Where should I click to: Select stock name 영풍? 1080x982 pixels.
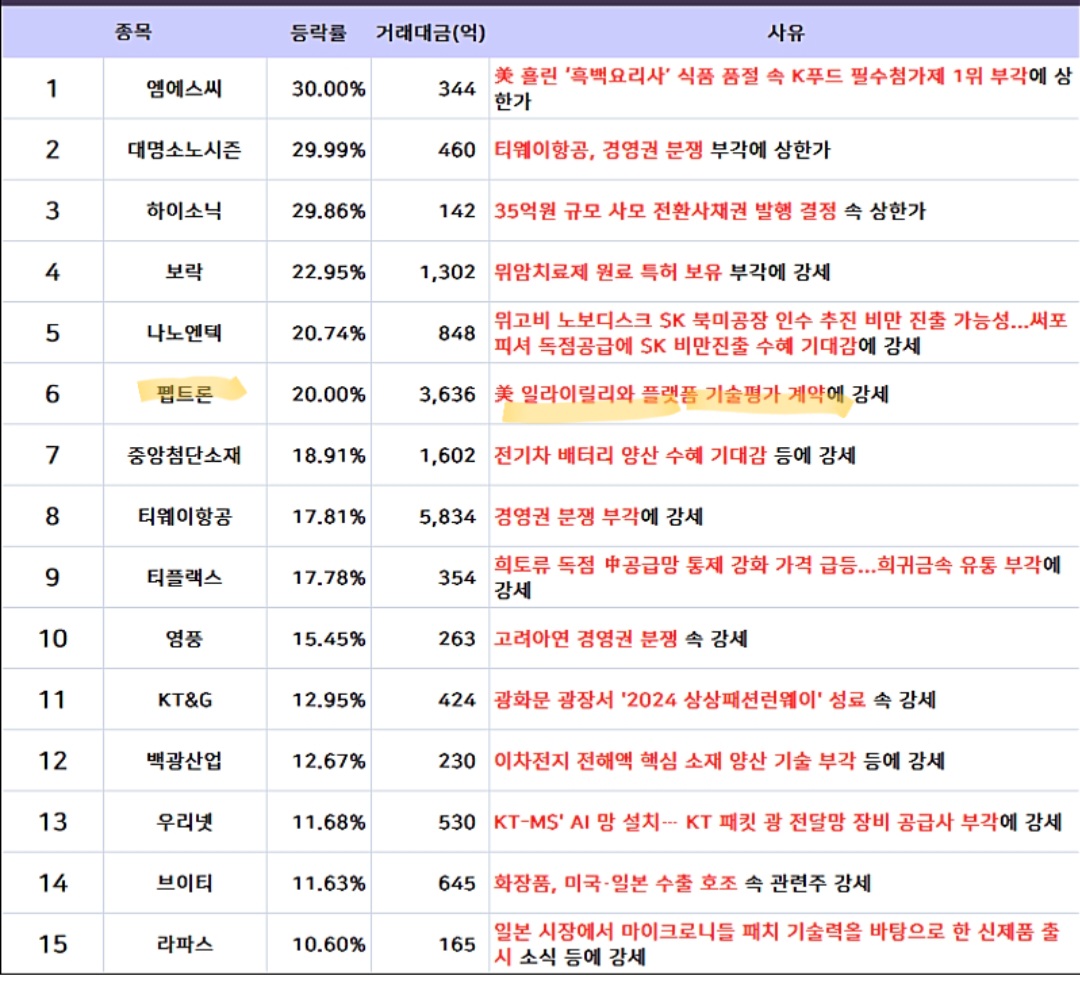click(x=184, y=638)
